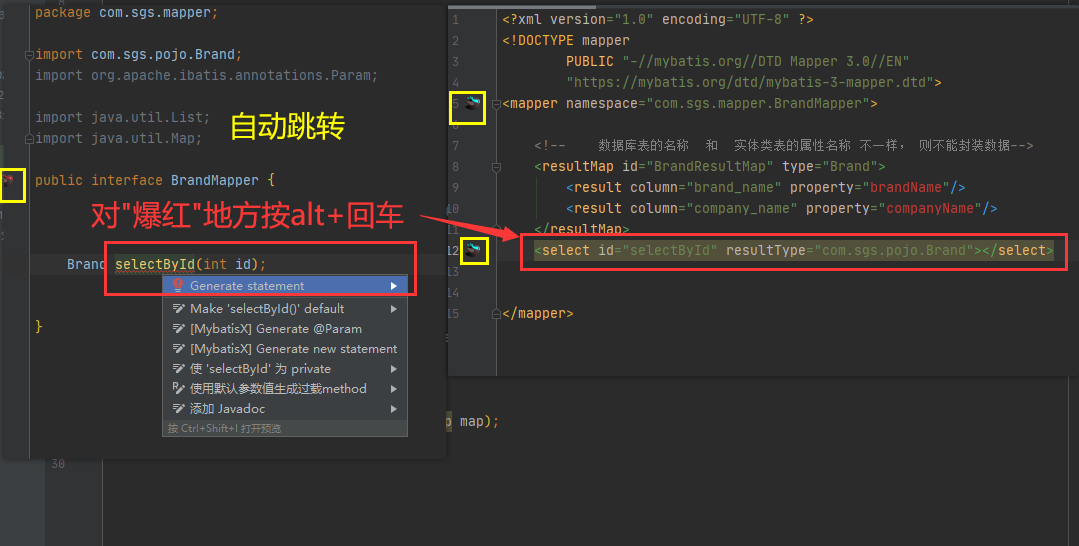Viewport: 1079px width, 546px height.
Task: Choose Generate statement from the intention menu
Action: click(285, 286)
